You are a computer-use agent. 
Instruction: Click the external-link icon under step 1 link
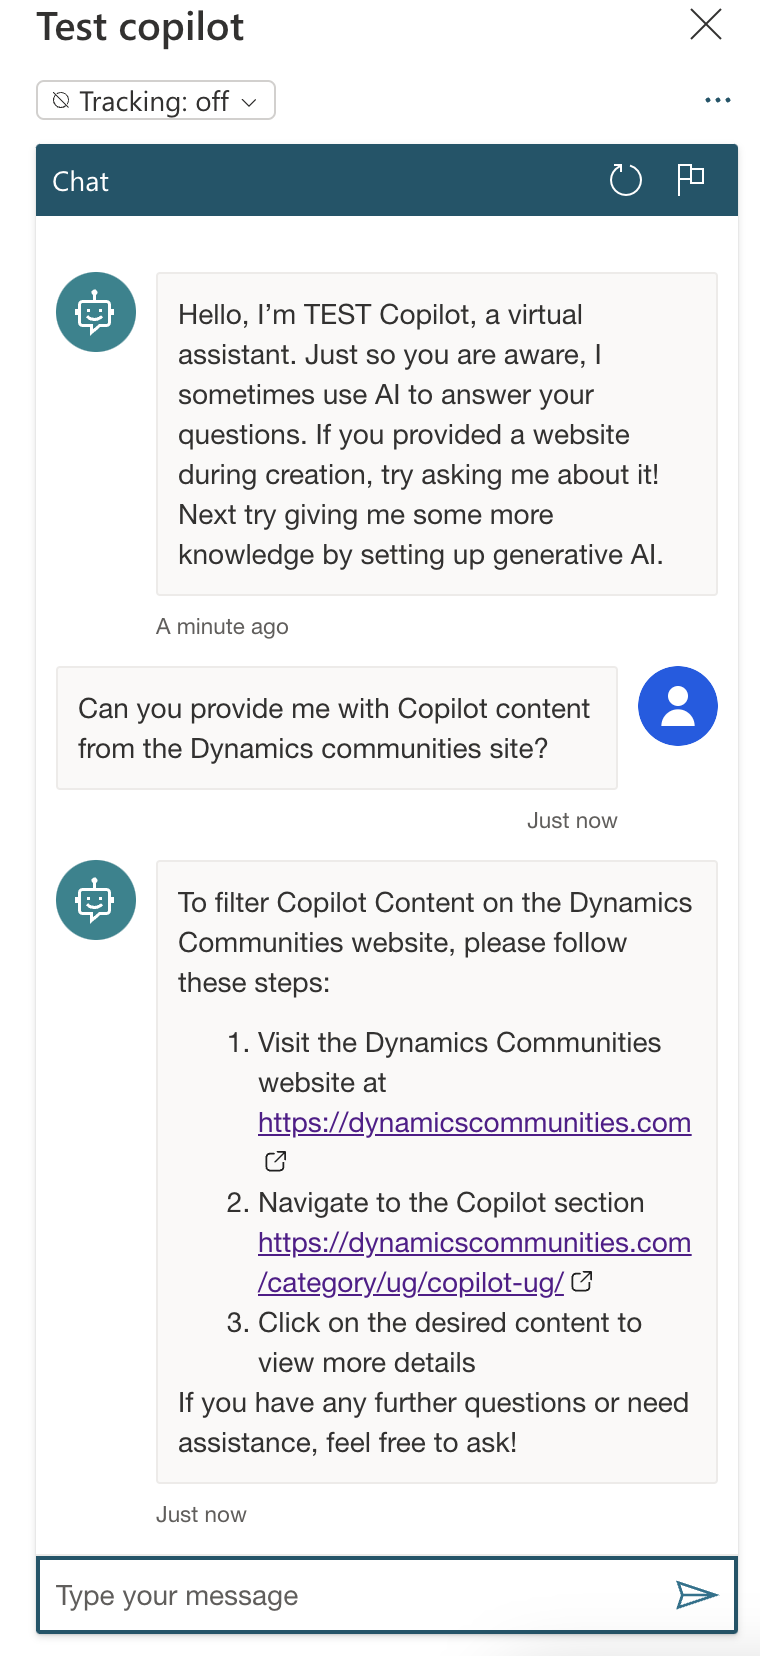[276, 1161]
